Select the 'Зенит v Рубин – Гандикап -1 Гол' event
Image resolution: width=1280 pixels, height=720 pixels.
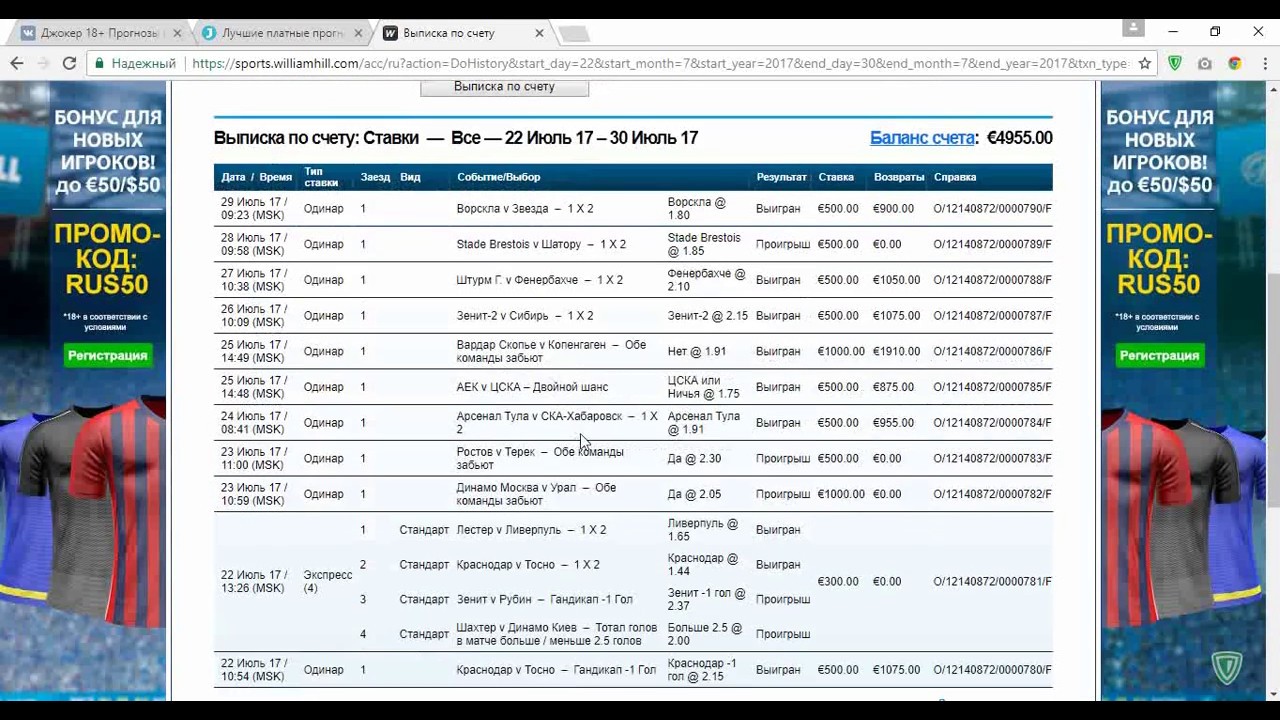coord(544,600)
